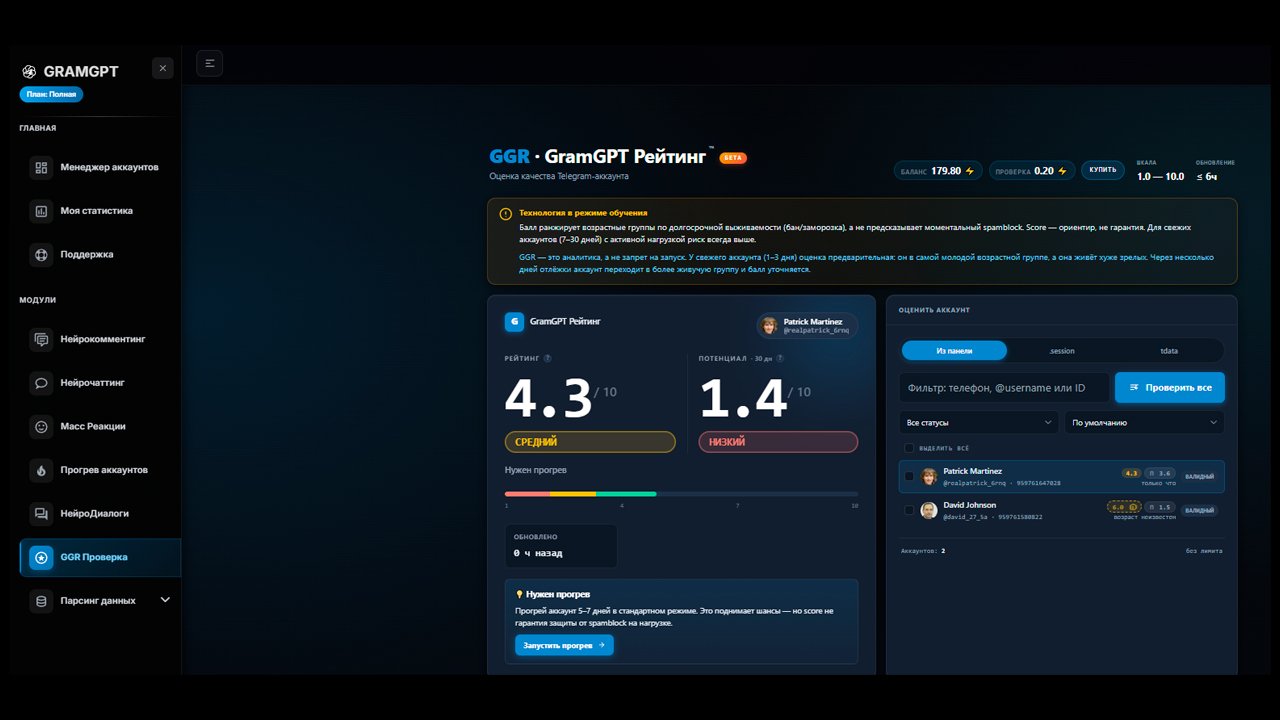The height and width of the screenshot is (720, 1280).
Task: Click the Поддержка lifebuoy icon
Action: coord(41,254)
